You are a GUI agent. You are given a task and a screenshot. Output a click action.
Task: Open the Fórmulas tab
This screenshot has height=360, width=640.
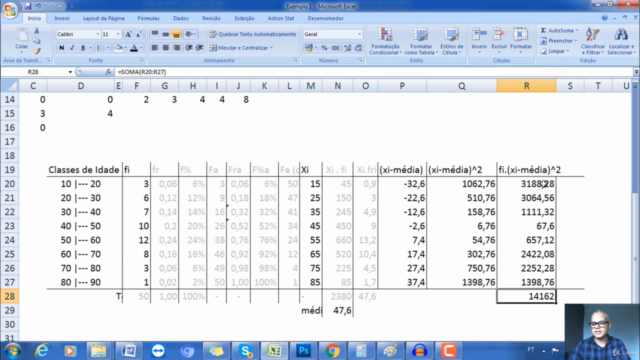149,18
